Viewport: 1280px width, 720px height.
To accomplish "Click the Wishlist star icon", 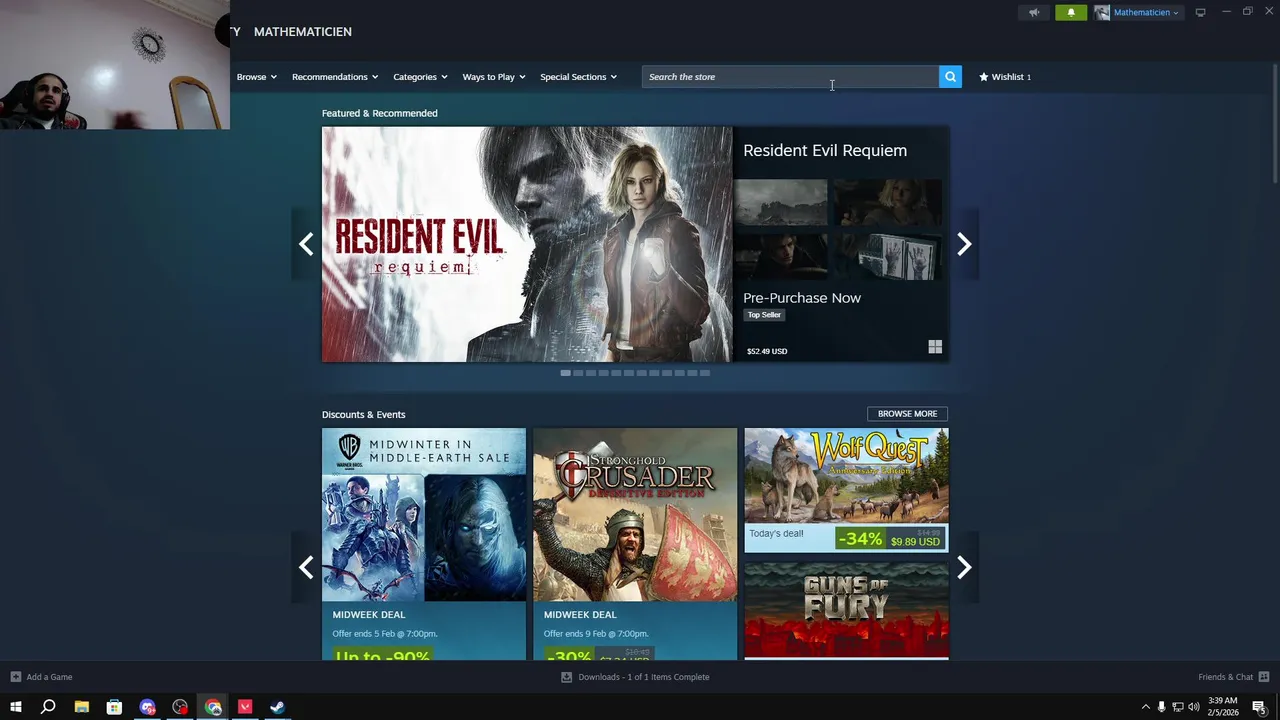I will click(x=984, y=77).
